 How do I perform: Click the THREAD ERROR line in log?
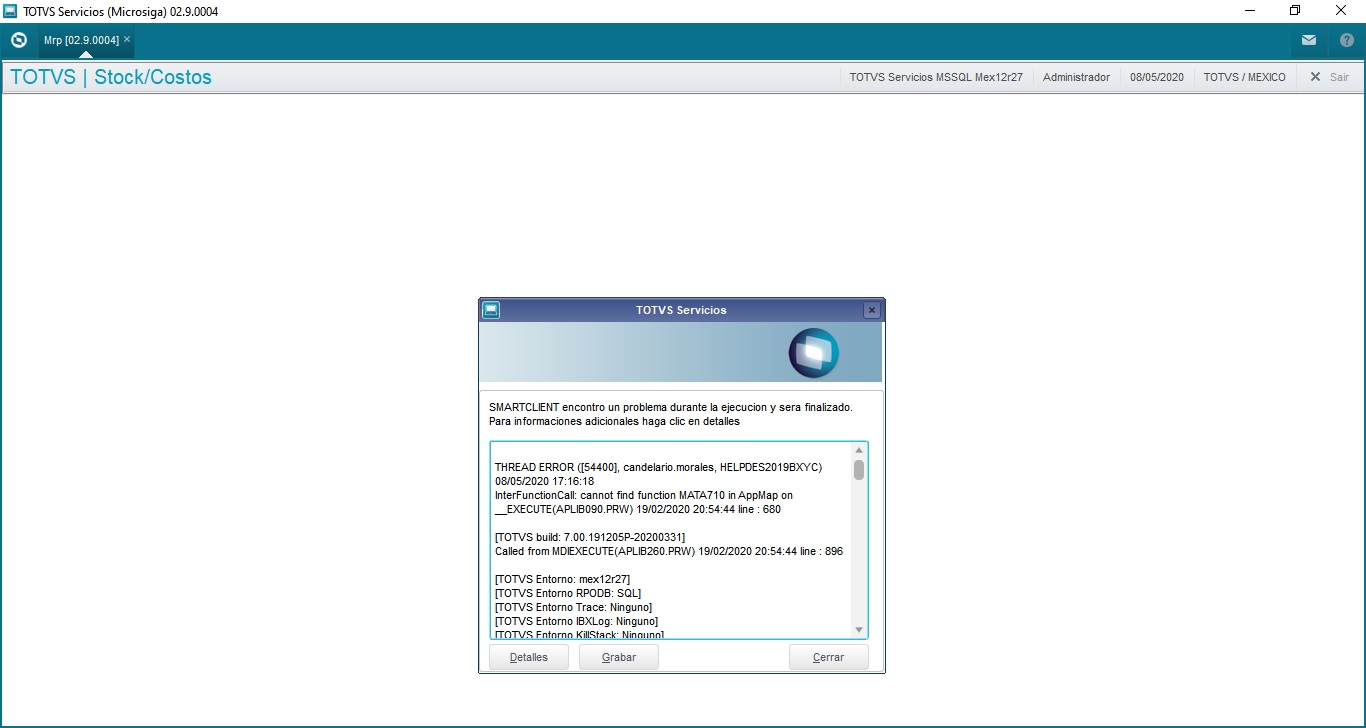658,467
